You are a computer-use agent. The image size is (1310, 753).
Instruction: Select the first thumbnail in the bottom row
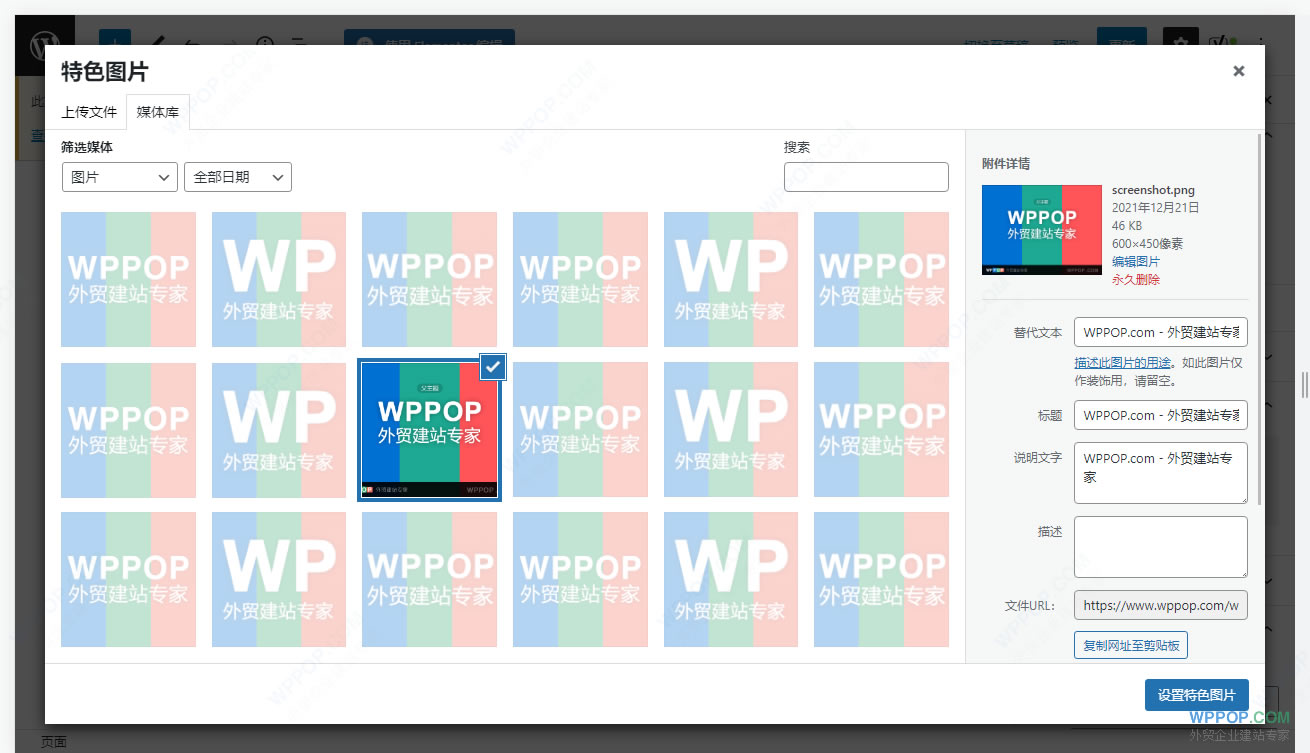pos(128,580)
